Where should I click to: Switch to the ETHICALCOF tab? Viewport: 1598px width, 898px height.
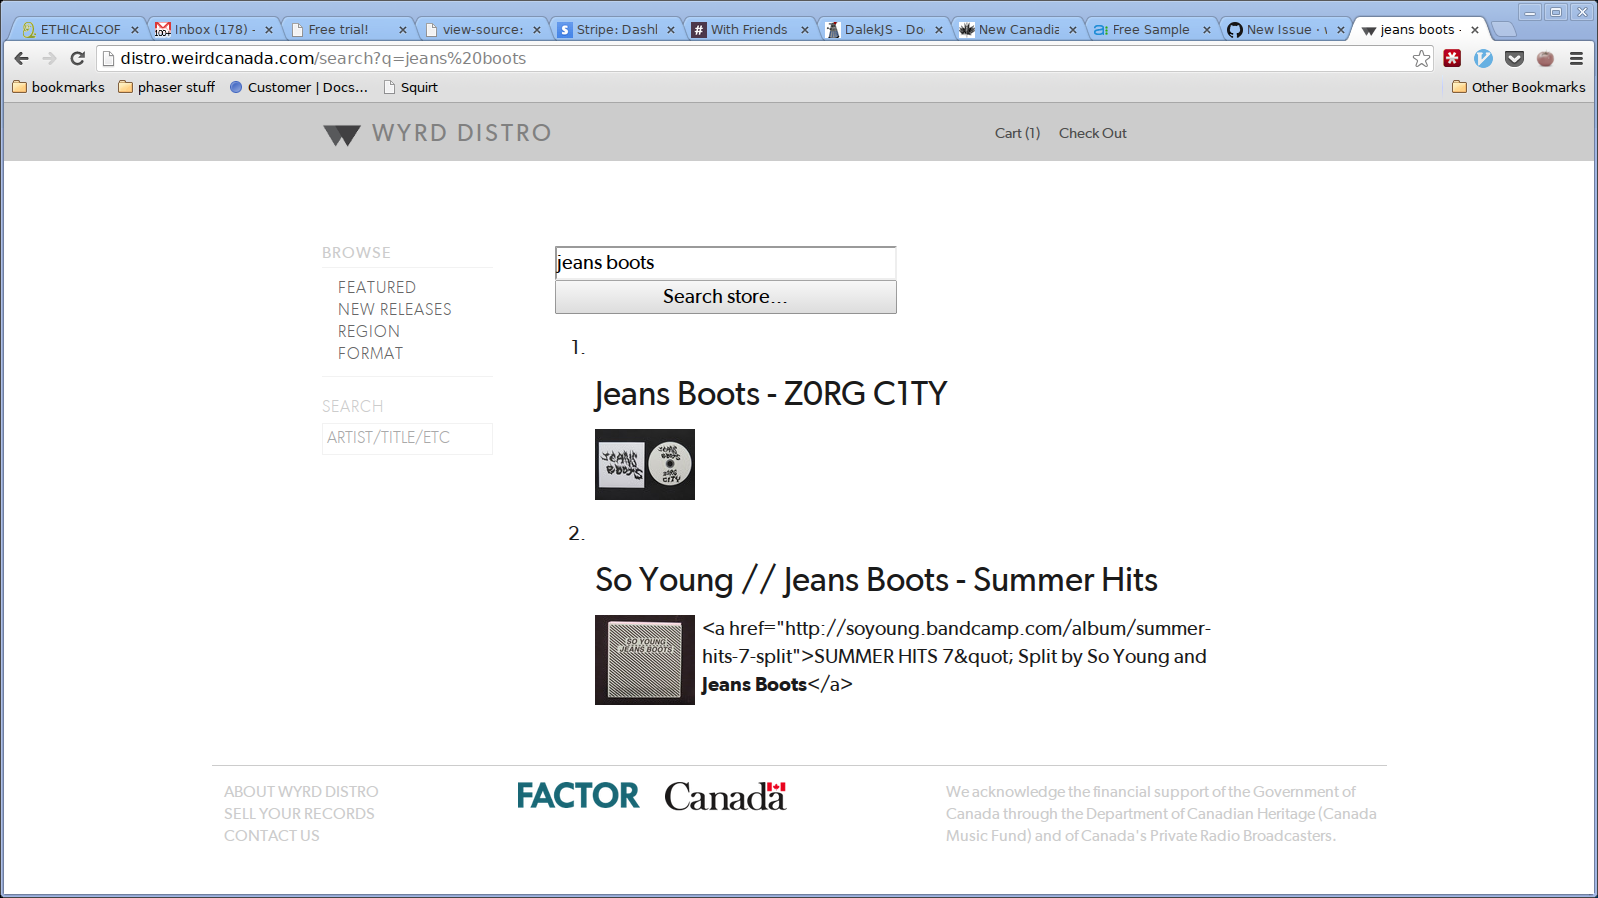(78, 29)
